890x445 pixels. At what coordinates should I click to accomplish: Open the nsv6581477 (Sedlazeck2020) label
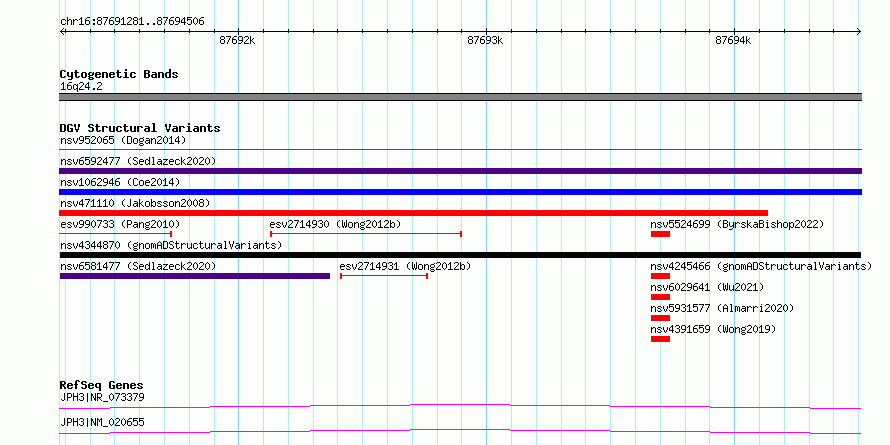tap(138, 266)
